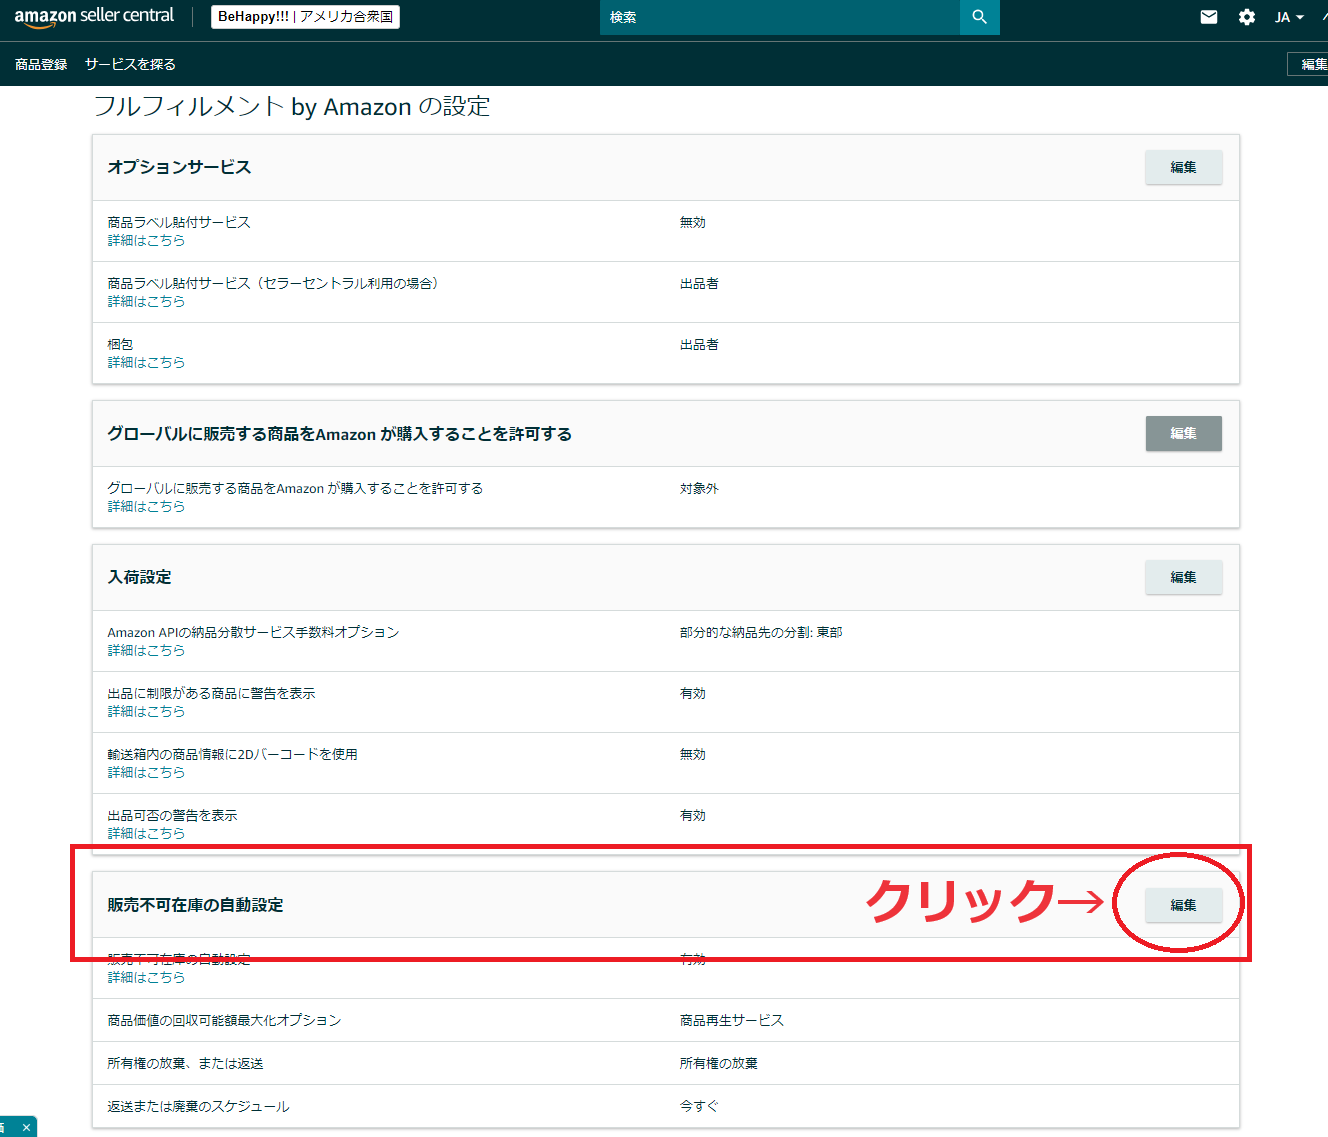Open 詳細はこちら under 出品に制限がある商品に警告を表示
The height and width of the screenshot is (1137, 1328).
(146, 711)
